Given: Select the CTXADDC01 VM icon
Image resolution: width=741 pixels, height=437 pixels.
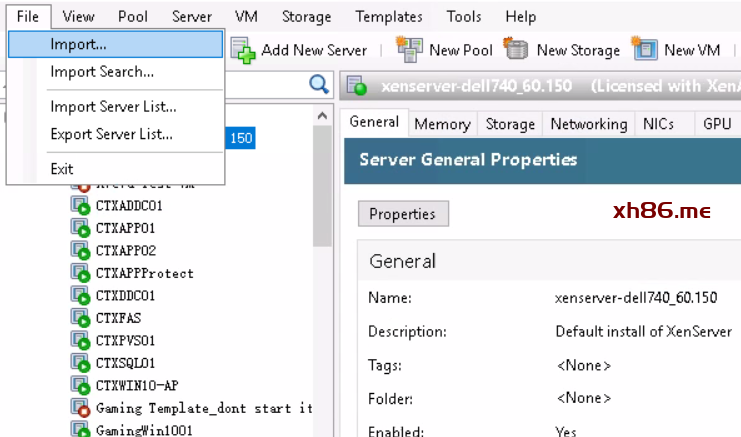Looking at the screenshot, I should click(81, 205).
